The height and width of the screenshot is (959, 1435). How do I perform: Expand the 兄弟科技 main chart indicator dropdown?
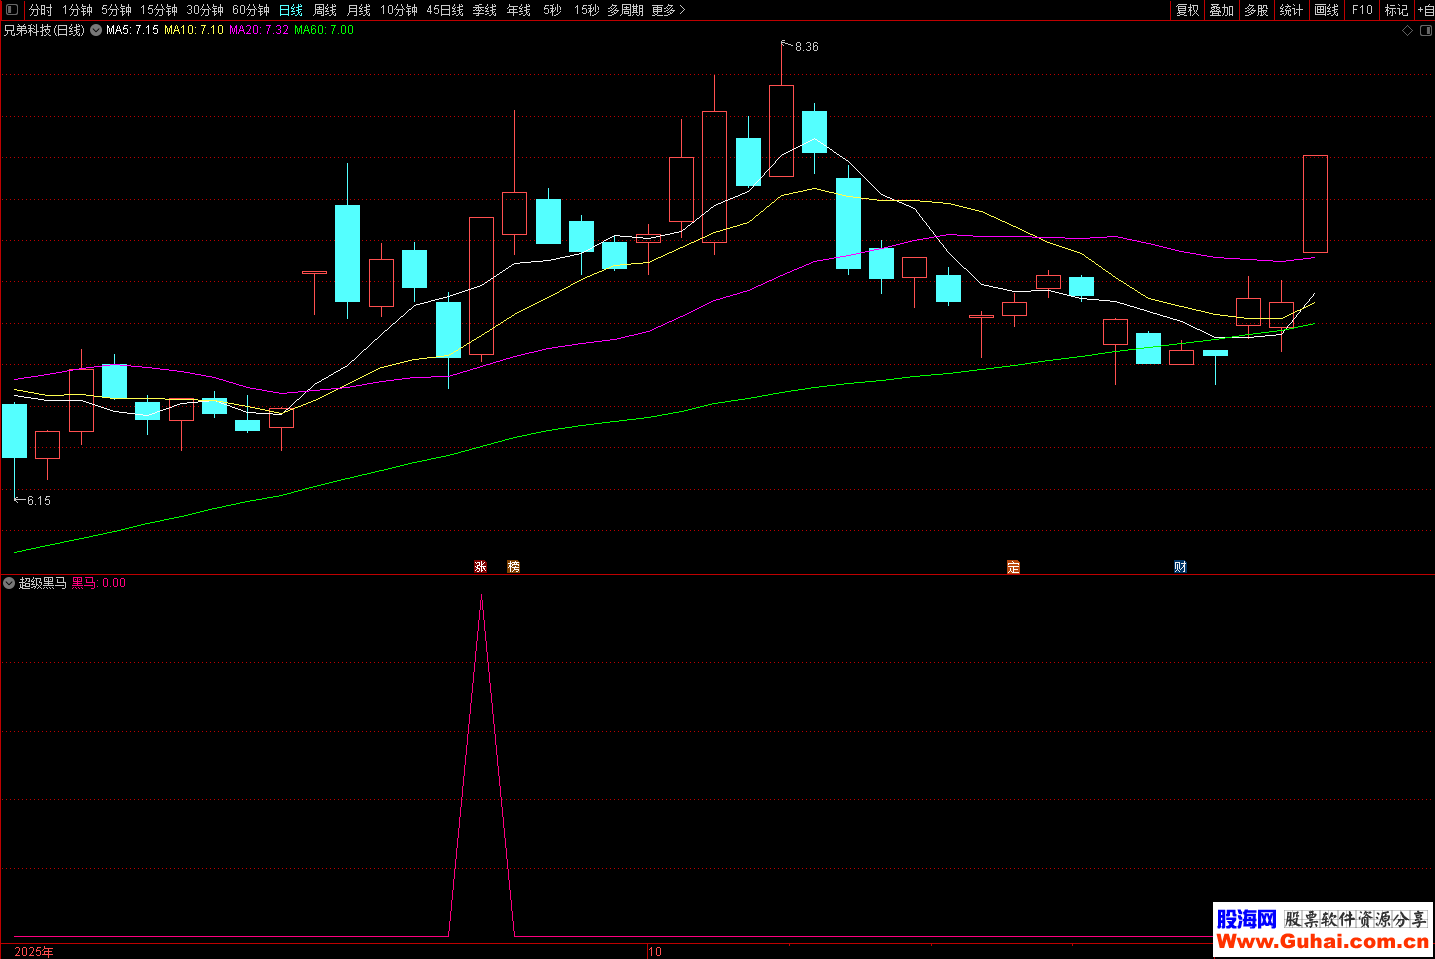pos(96,30)
